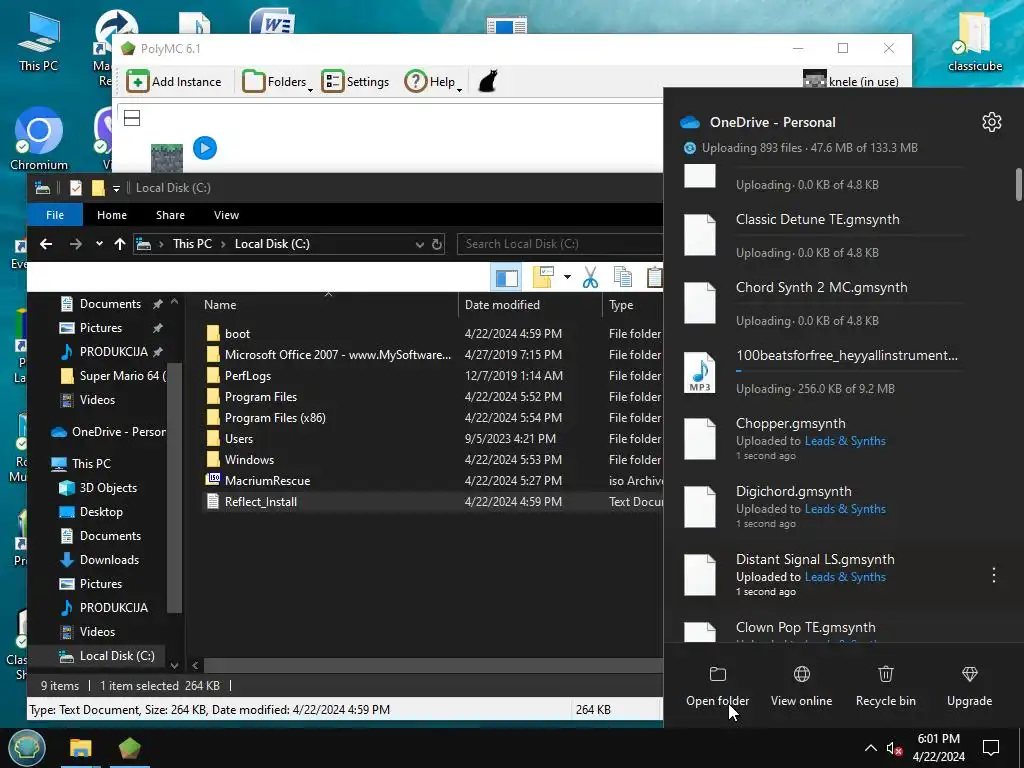Open Super Mario 64 folder in sidebar
Screen dimensions: 1024x768
tap(112, 376)
